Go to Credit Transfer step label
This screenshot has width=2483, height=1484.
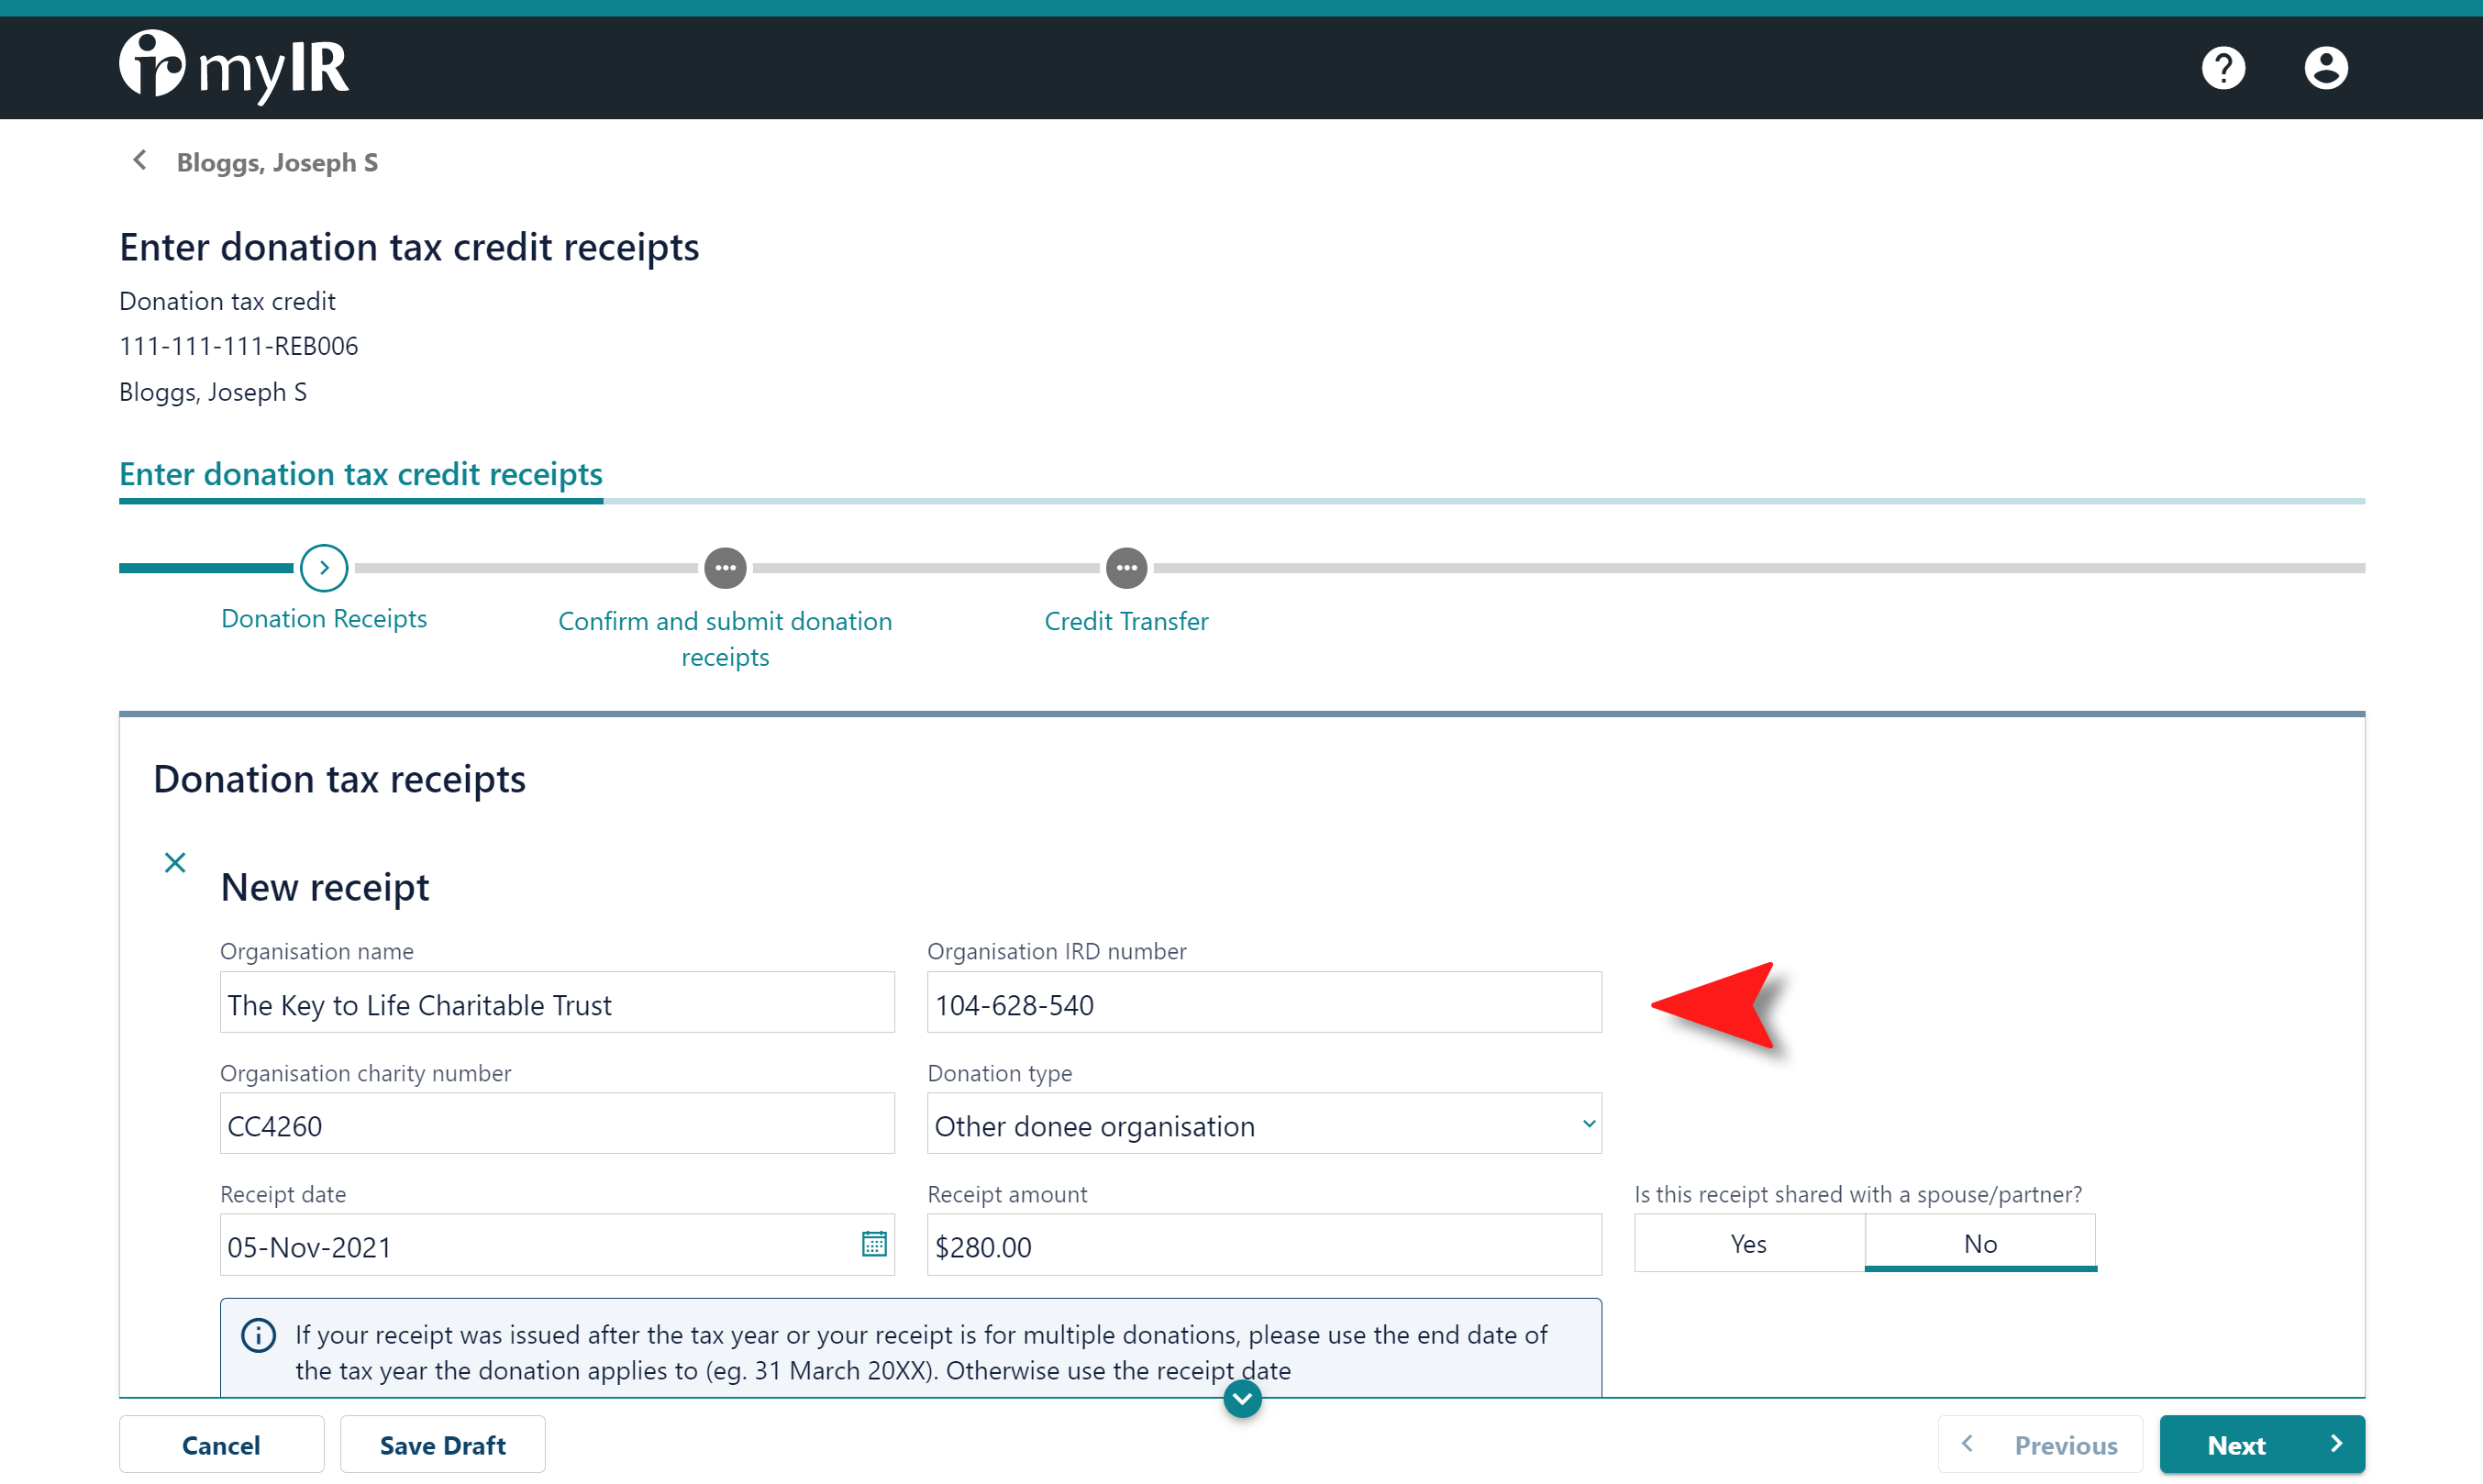click(x=1126, y=621)
